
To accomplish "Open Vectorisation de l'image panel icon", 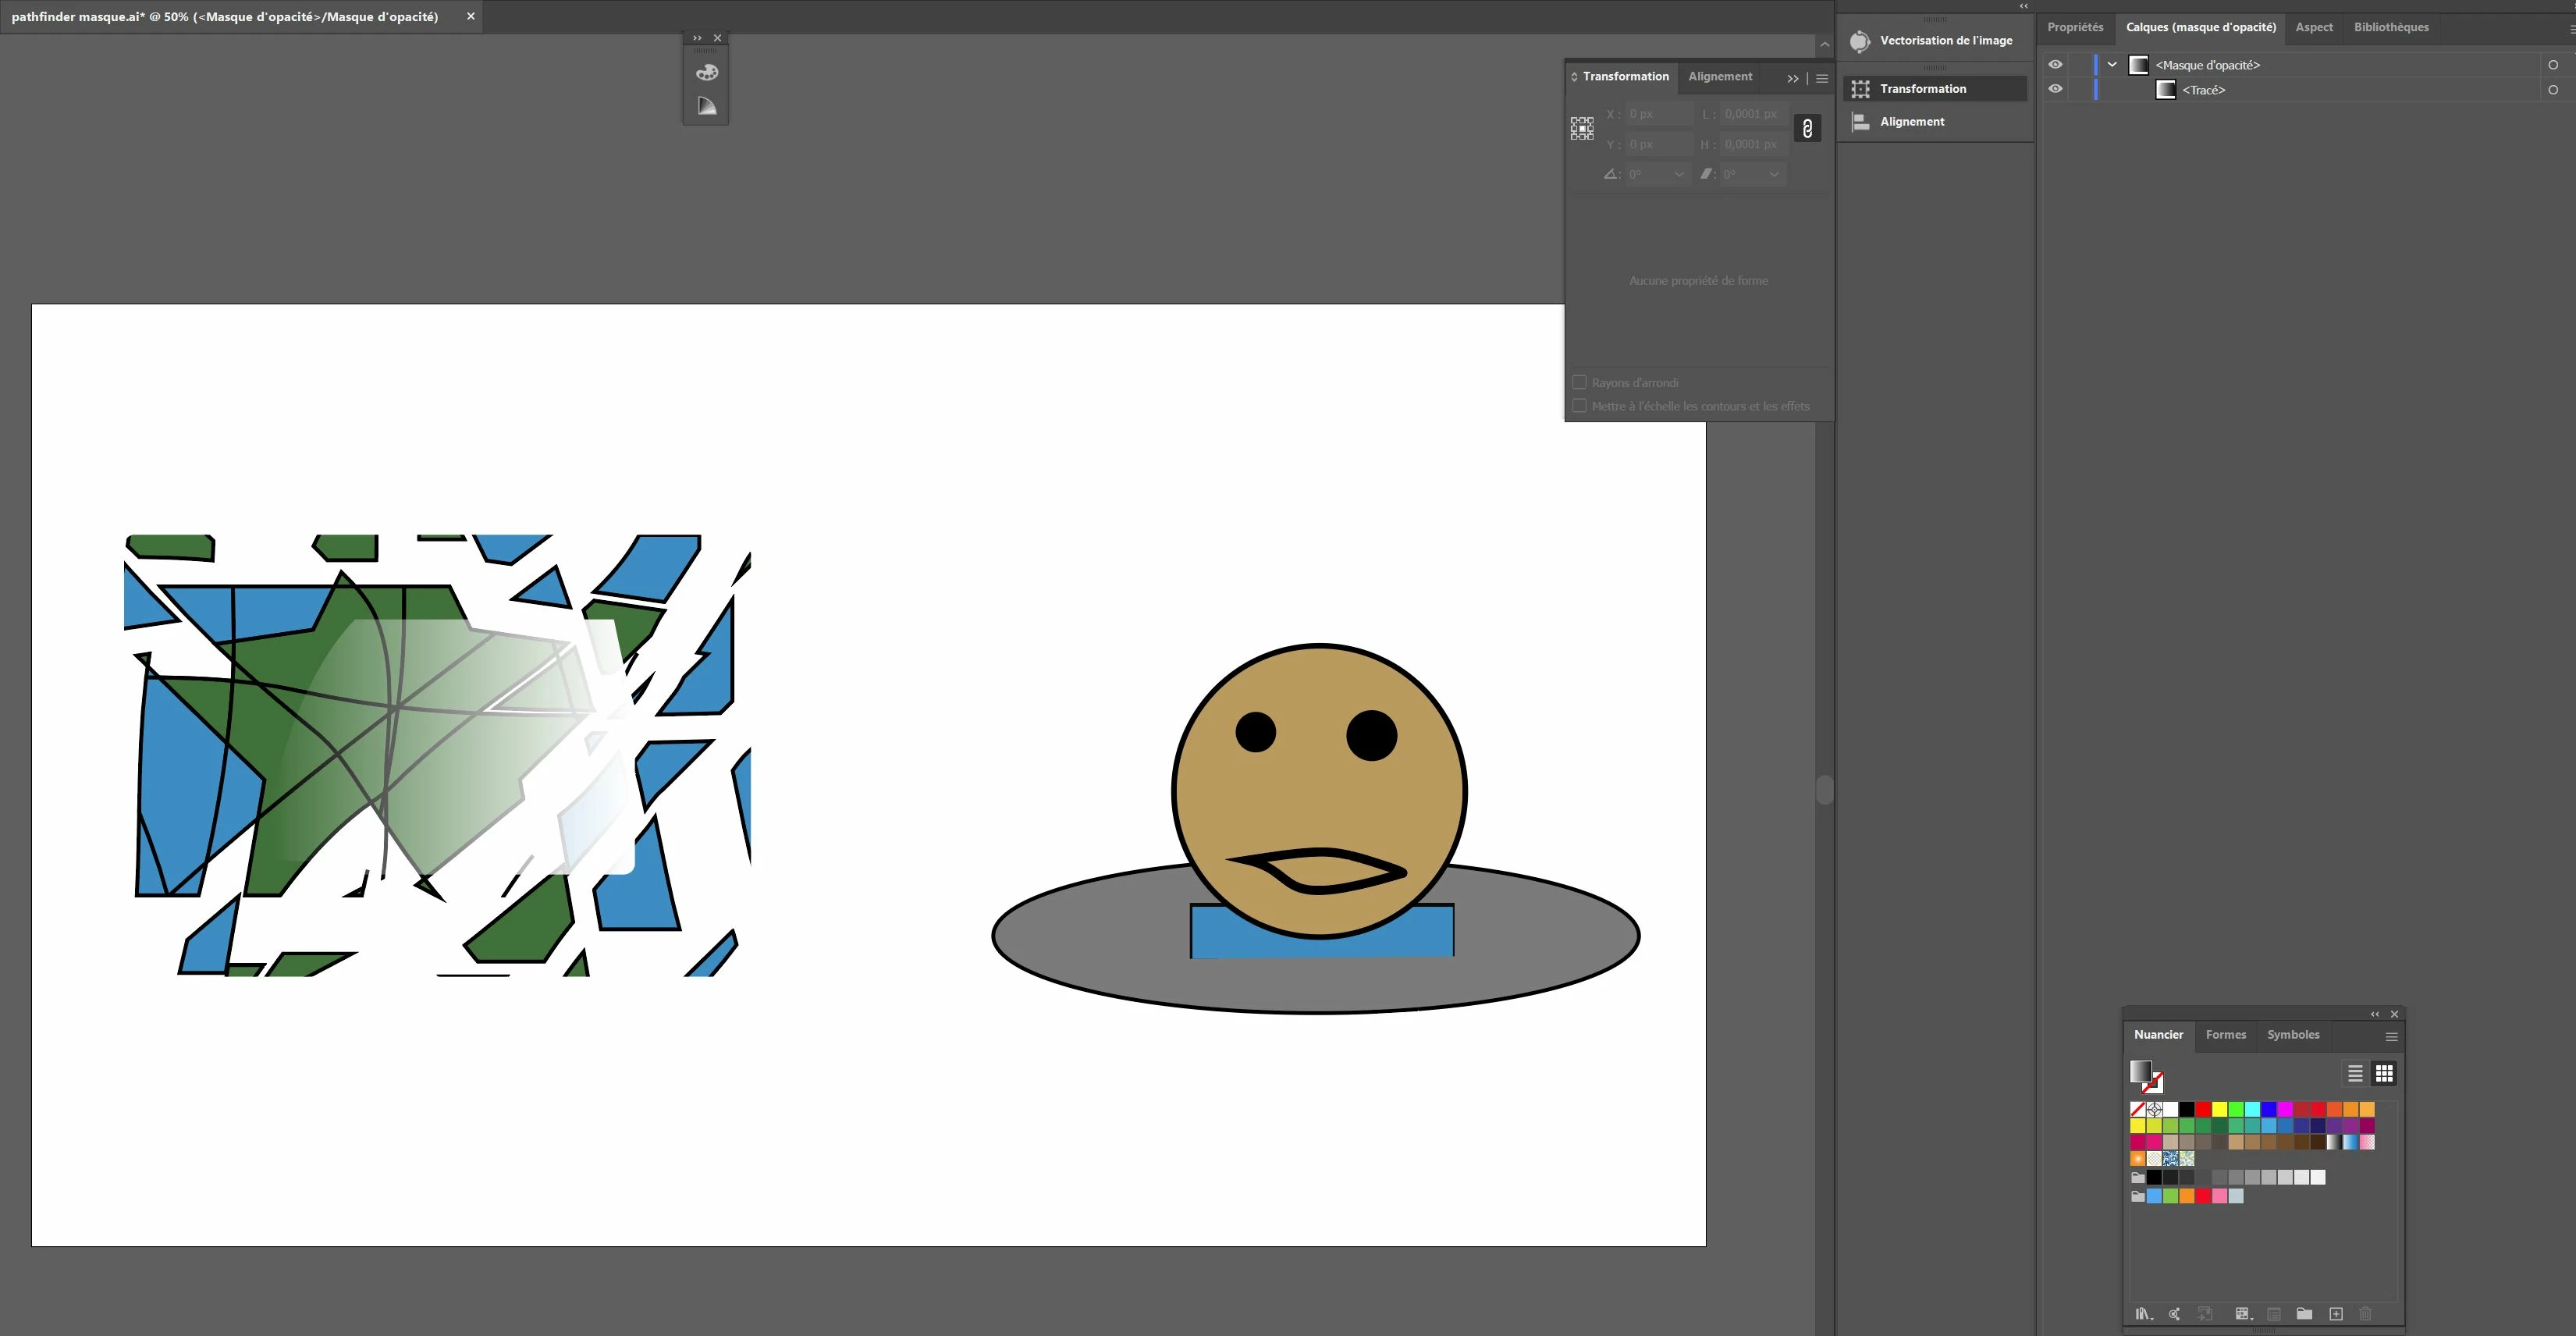I will 1859,41.
